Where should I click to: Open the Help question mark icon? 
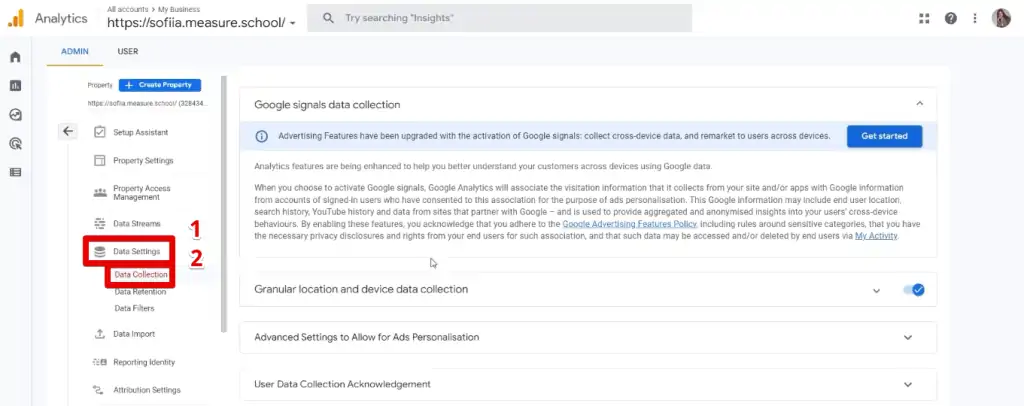tap(950, 18)
